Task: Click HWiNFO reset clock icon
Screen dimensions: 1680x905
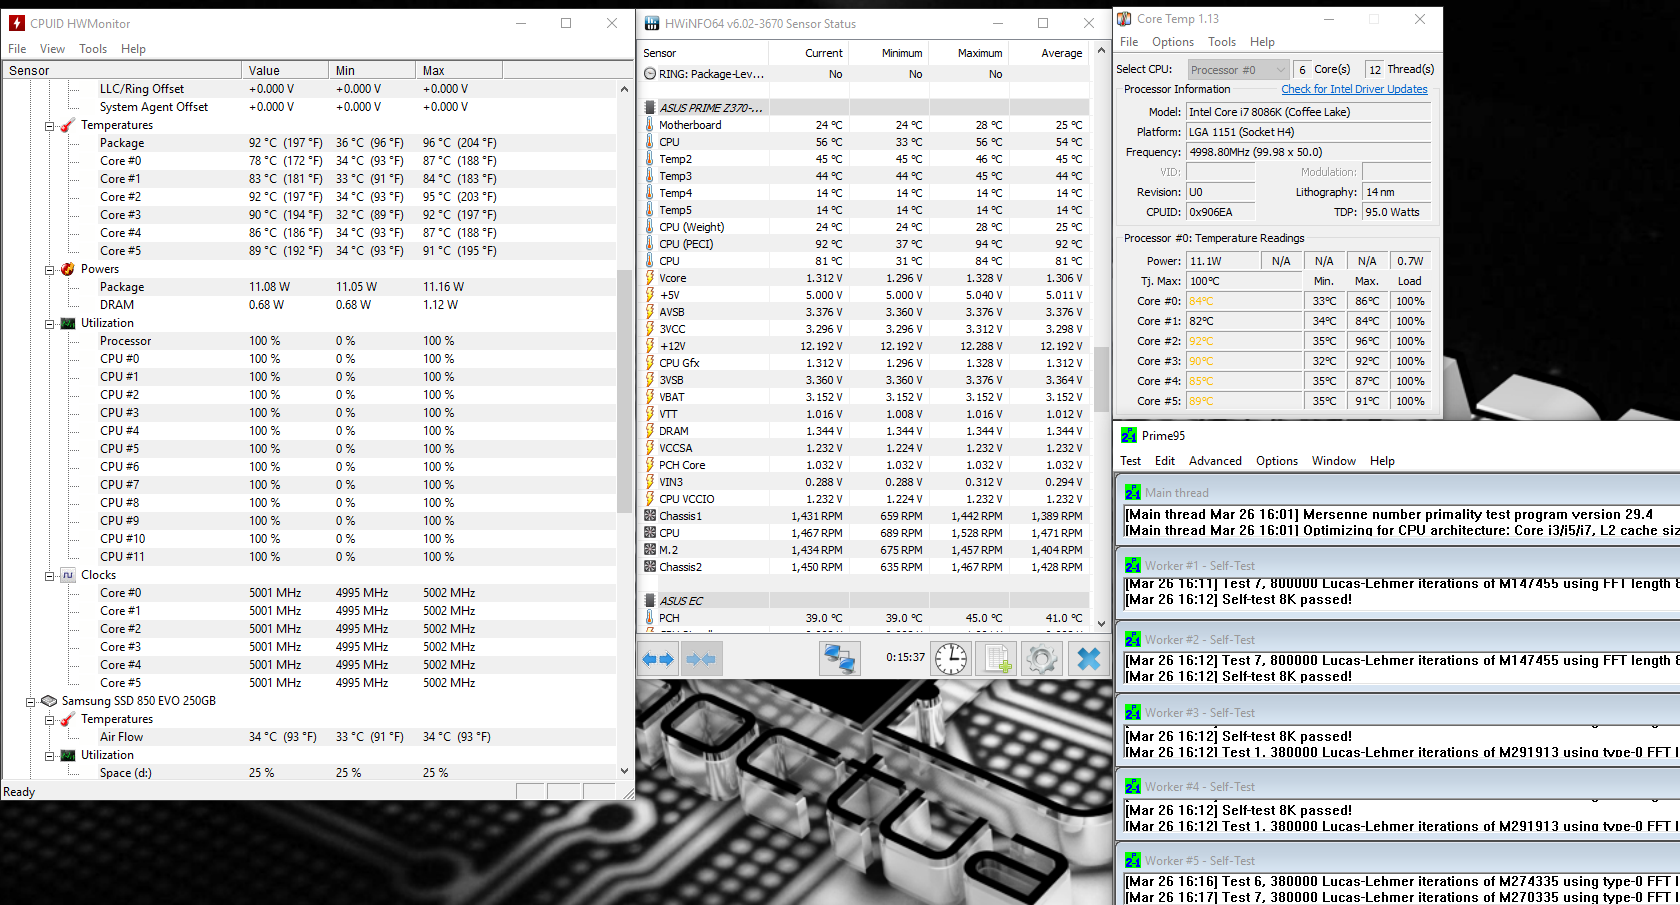Action: [951, 659]
